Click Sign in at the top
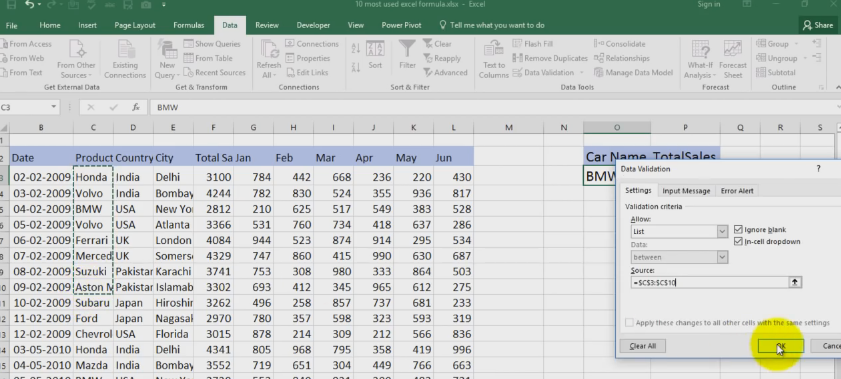 click(x=709, y=4)
